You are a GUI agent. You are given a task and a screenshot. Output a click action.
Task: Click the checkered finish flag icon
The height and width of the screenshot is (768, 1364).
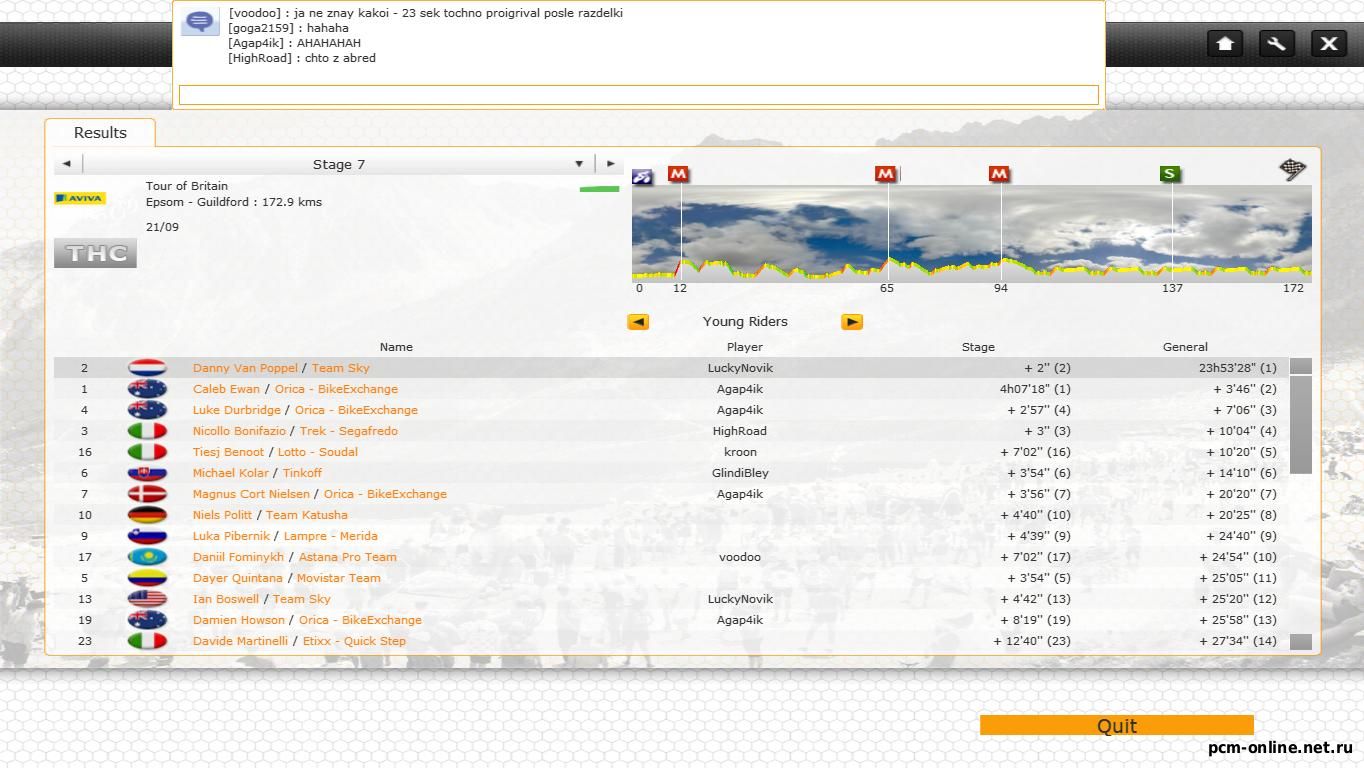[1293, 170]
